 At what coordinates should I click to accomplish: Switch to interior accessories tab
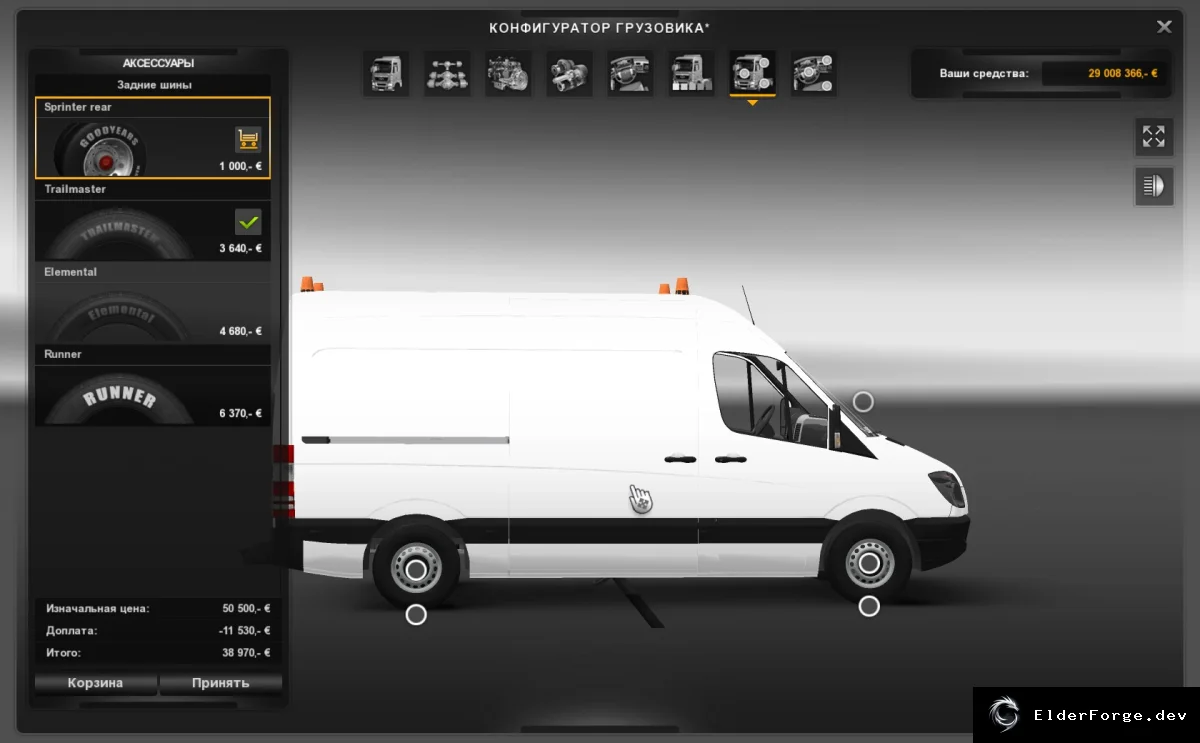(813, 73)
